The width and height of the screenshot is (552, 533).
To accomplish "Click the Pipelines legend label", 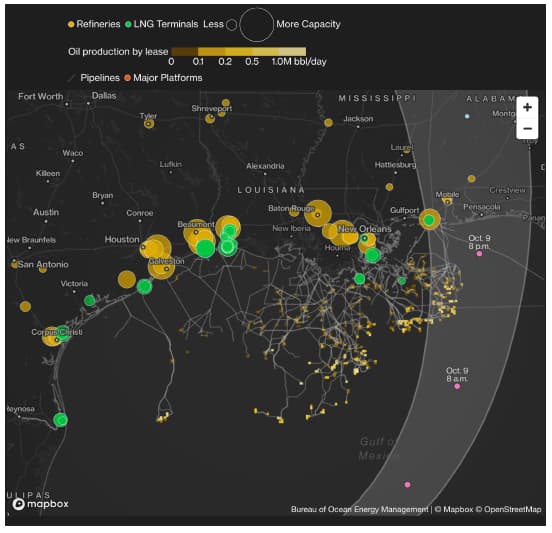I will 100,78.
